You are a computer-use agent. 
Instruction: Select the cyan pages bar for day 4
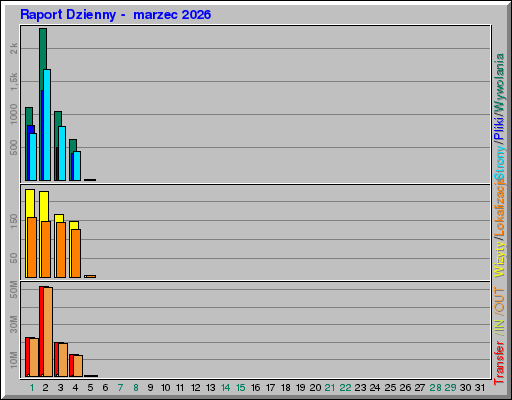[77, 166]
